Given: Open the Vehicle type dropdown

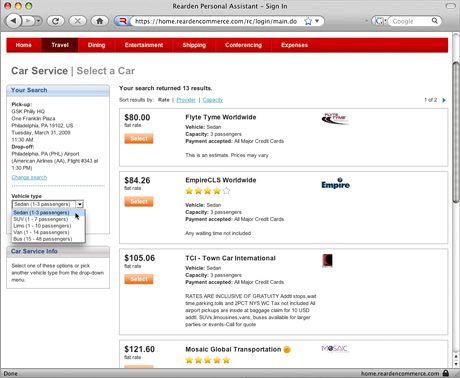Looking at the screenshot, I should pyautogui.click(x=48, y=204).
